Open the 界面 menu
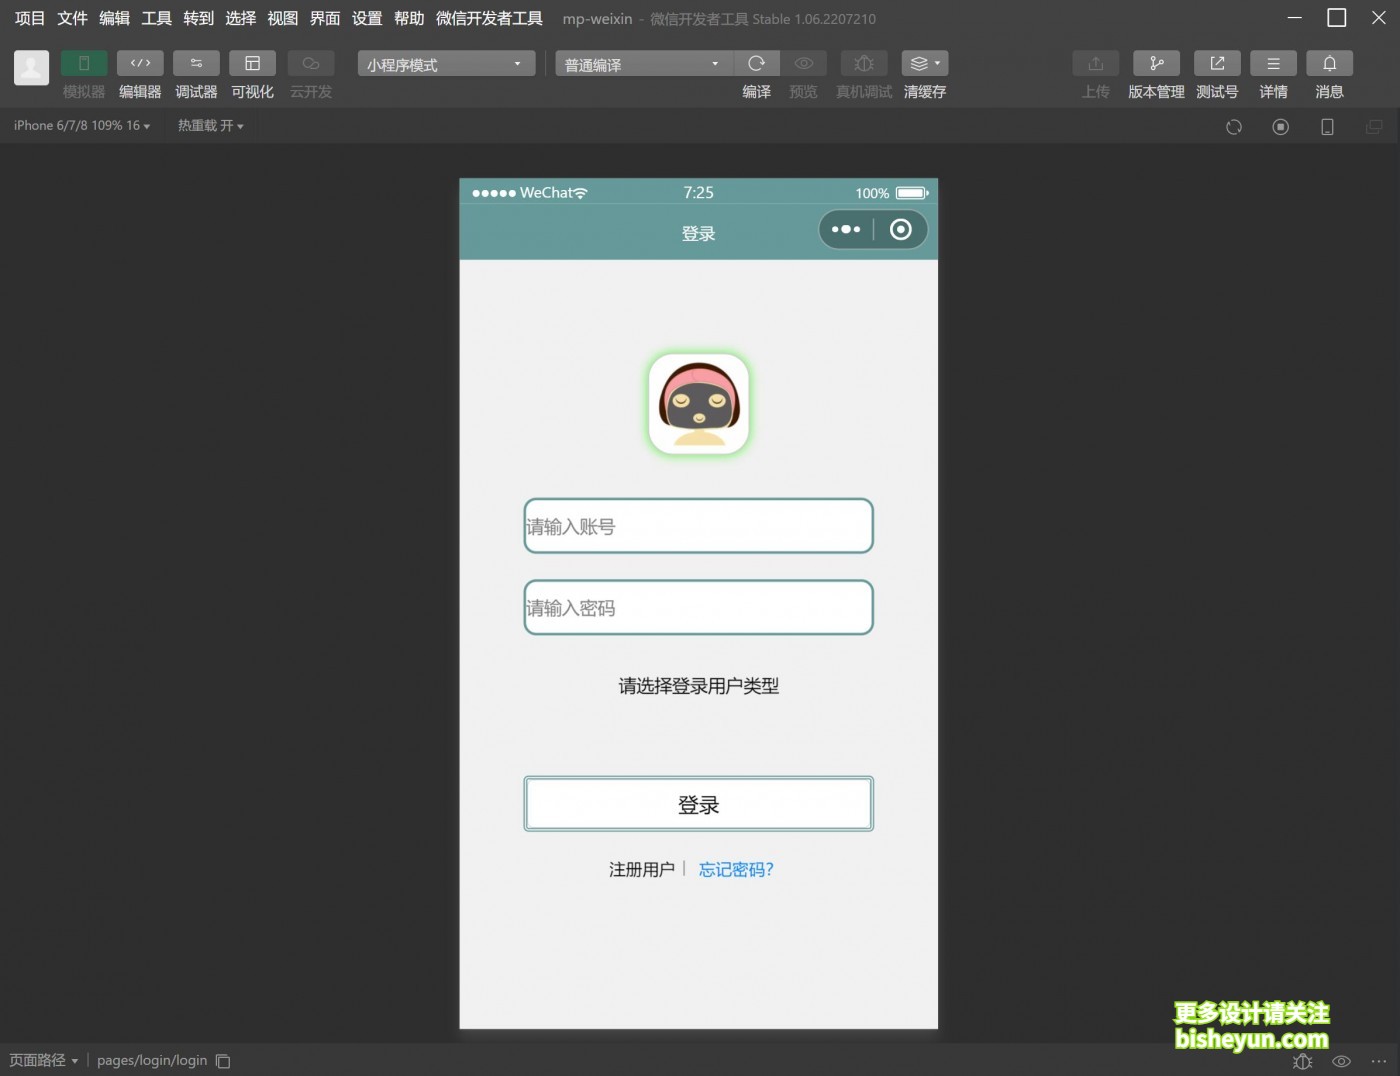The height and width of the screenshot is (1076, 1400). point(325,19)
